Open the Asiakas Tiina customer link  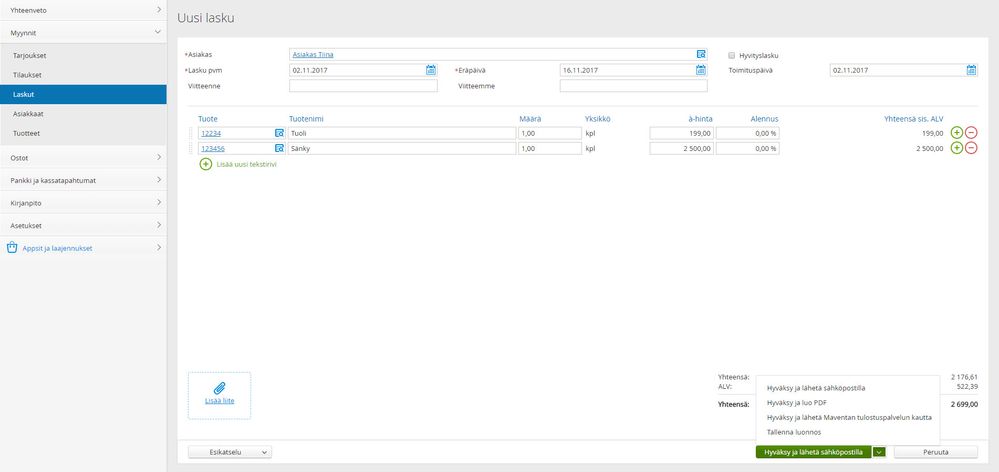(x=313, y=55)
